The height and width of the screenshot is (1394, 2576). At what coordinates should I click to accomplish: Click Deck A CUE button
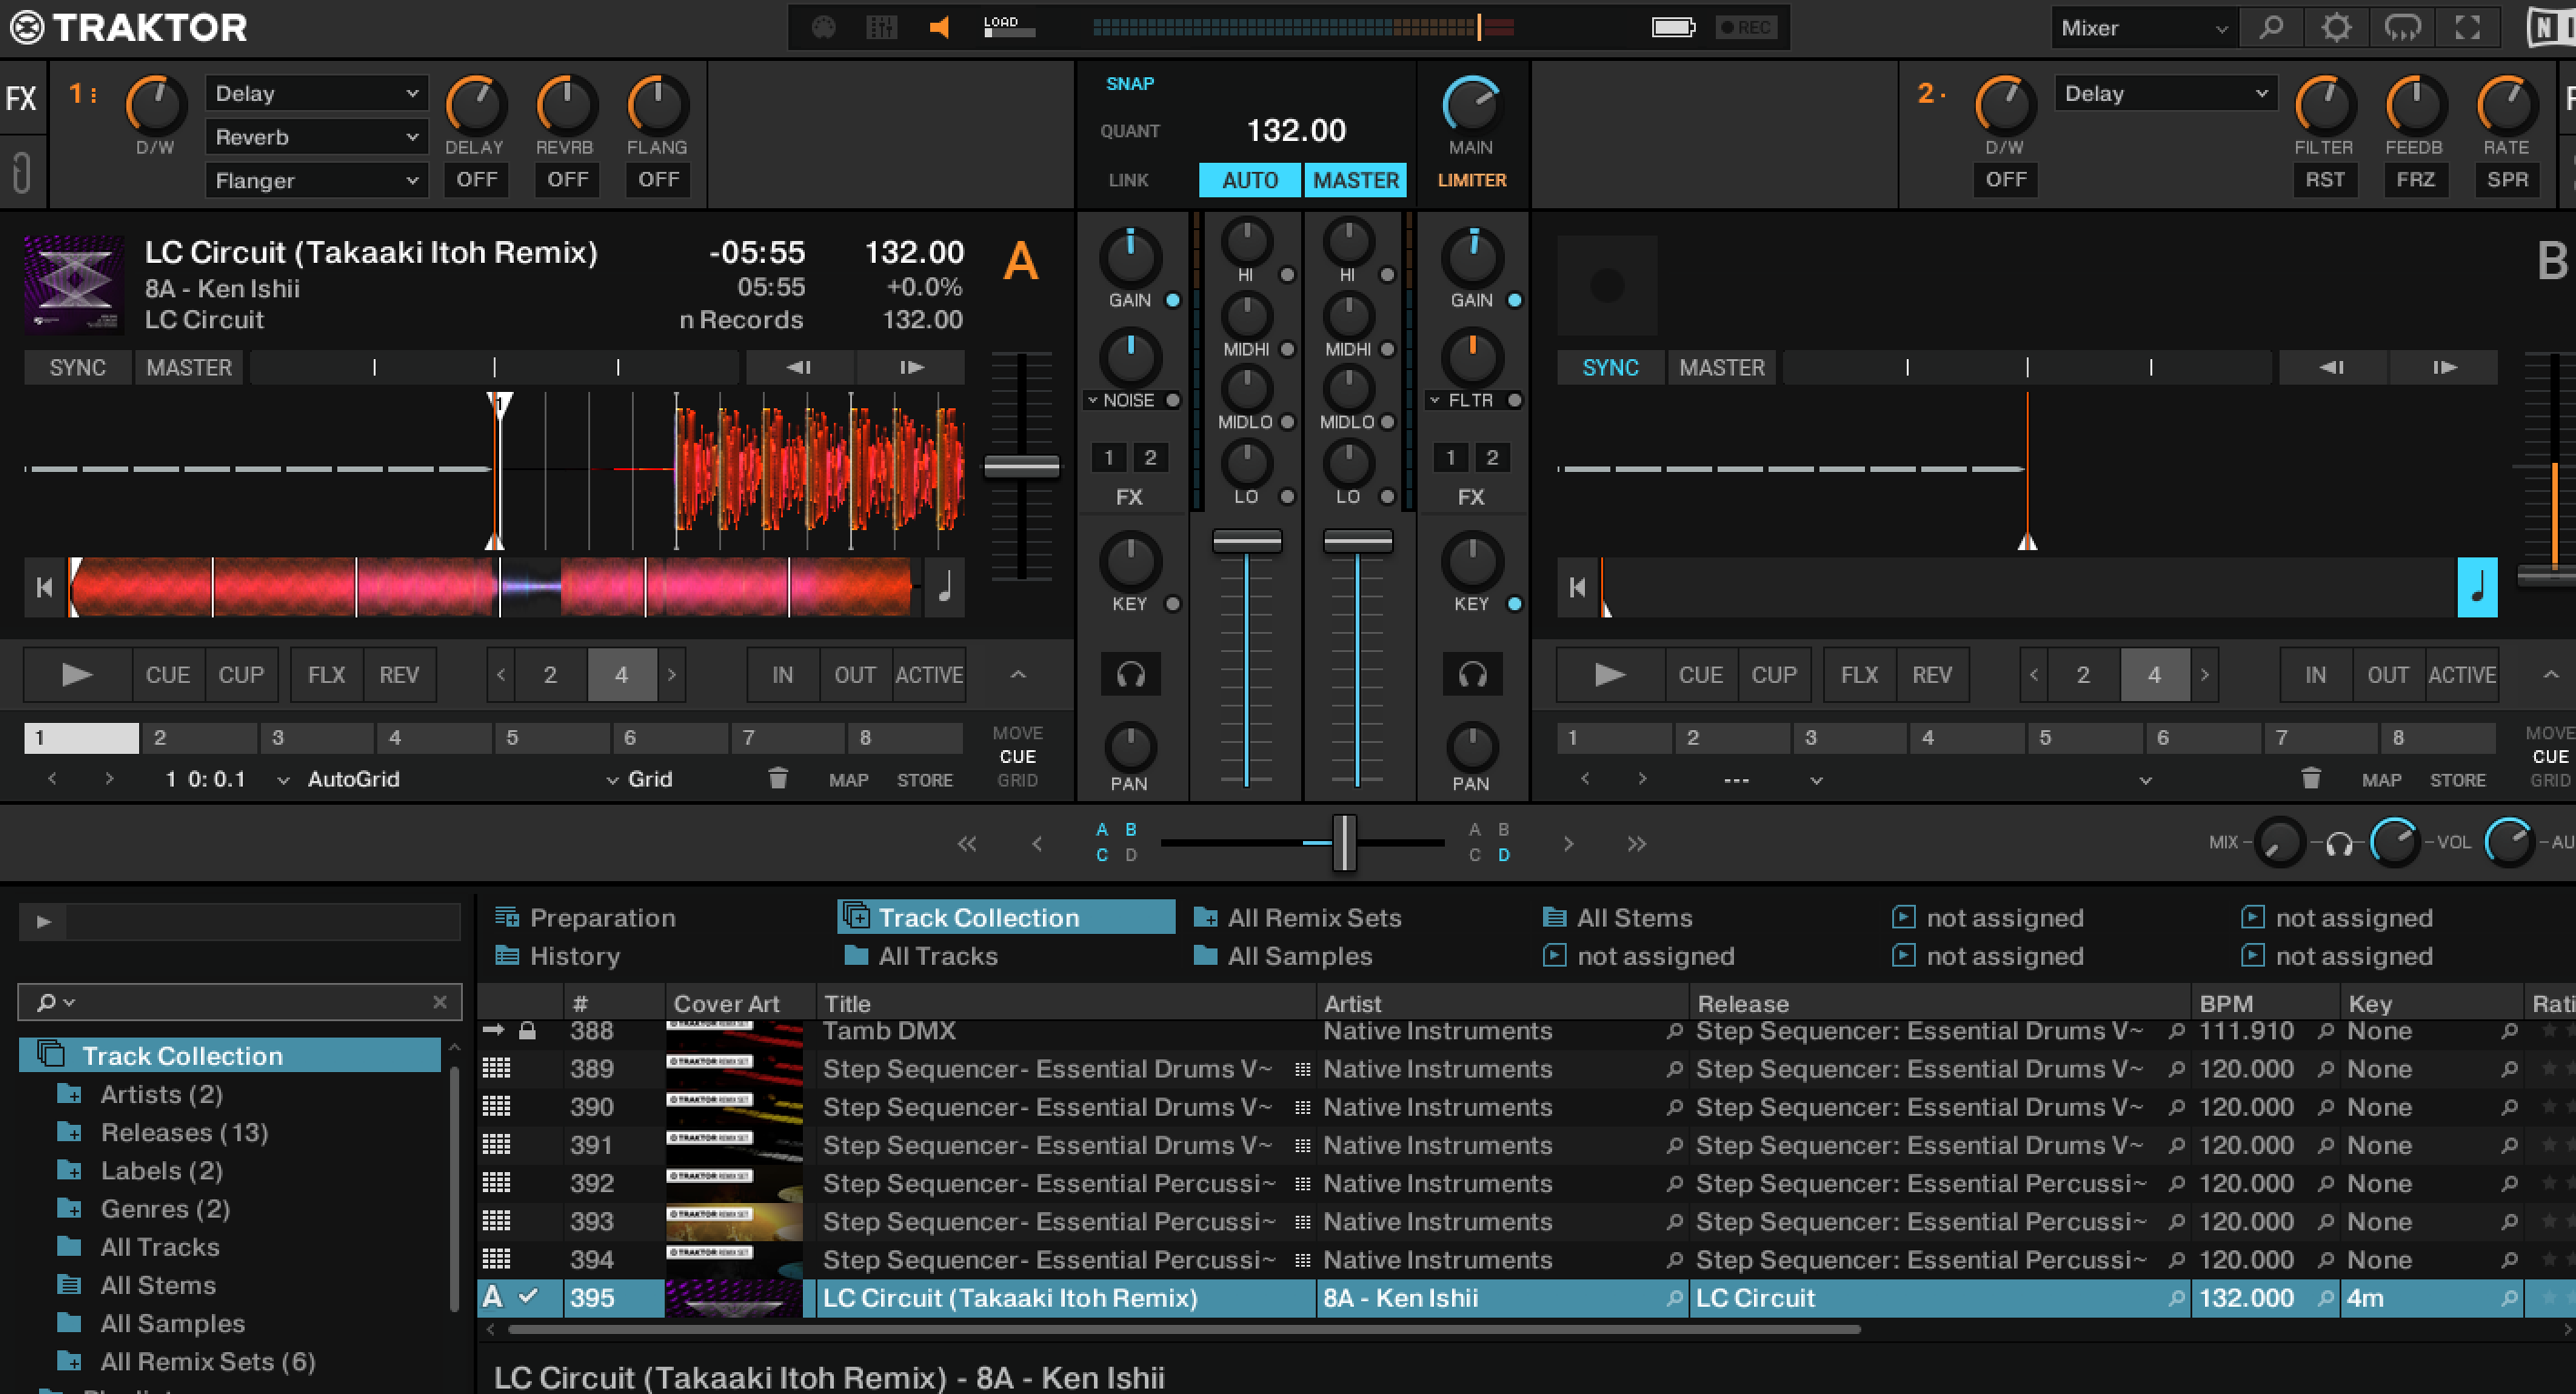point(168,675)
